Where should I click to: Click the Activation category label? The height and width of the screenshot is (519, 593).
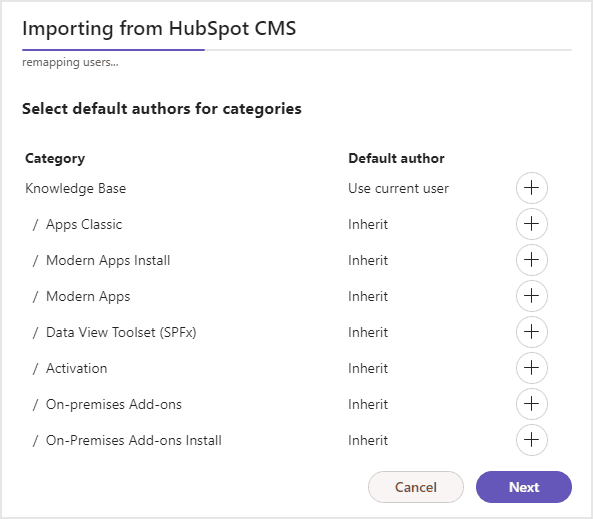(77, 368)
